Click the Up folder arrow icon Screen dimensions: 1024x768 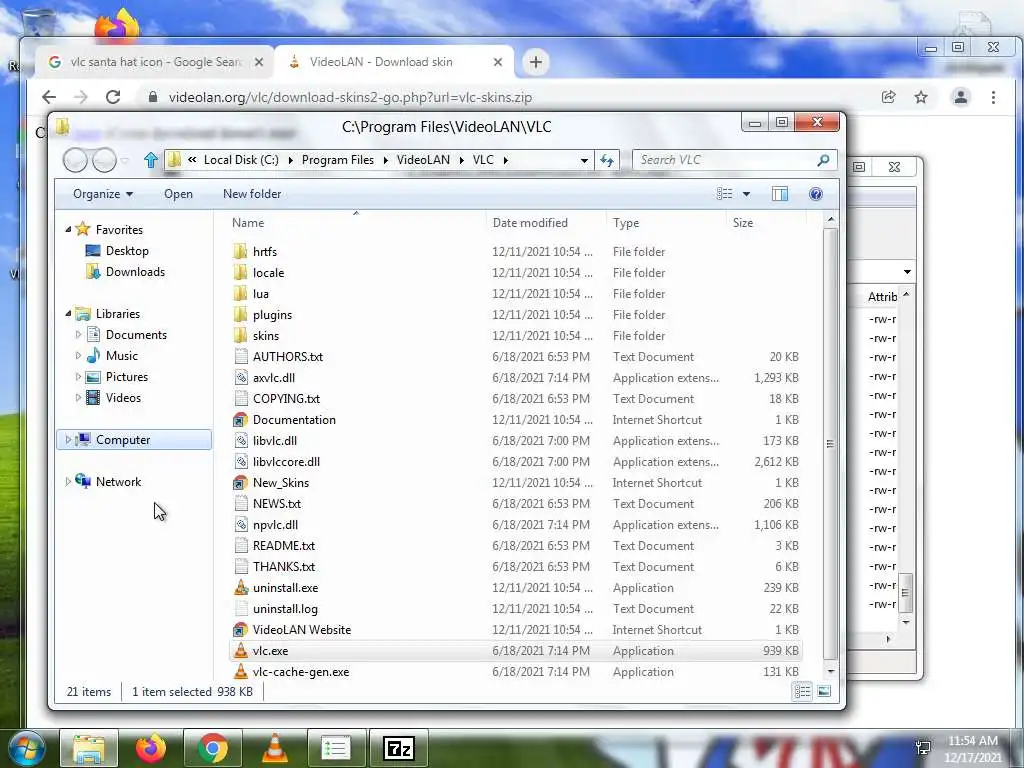click(x=151, y=160)
